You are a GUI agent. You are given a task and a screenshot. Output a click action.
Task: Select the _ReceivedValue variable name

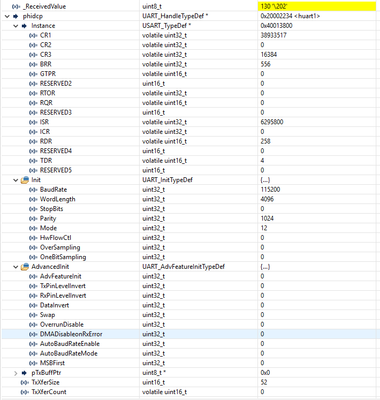45,6
